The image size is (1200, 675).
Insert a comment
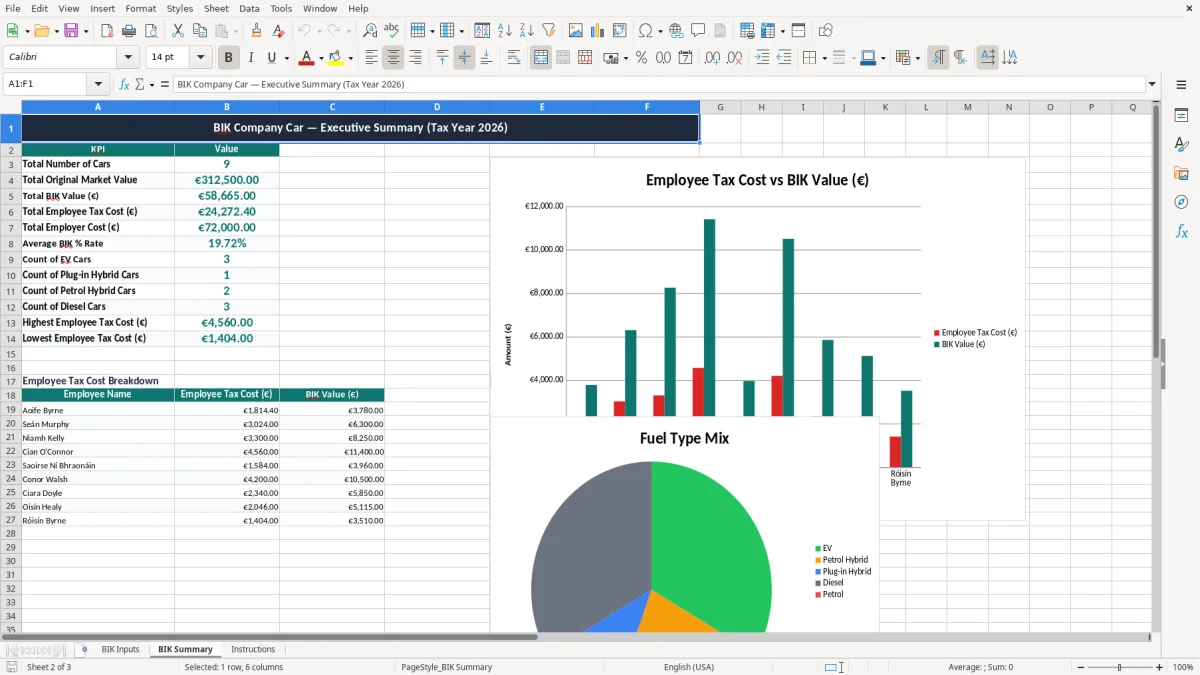[x=699, y=31]
